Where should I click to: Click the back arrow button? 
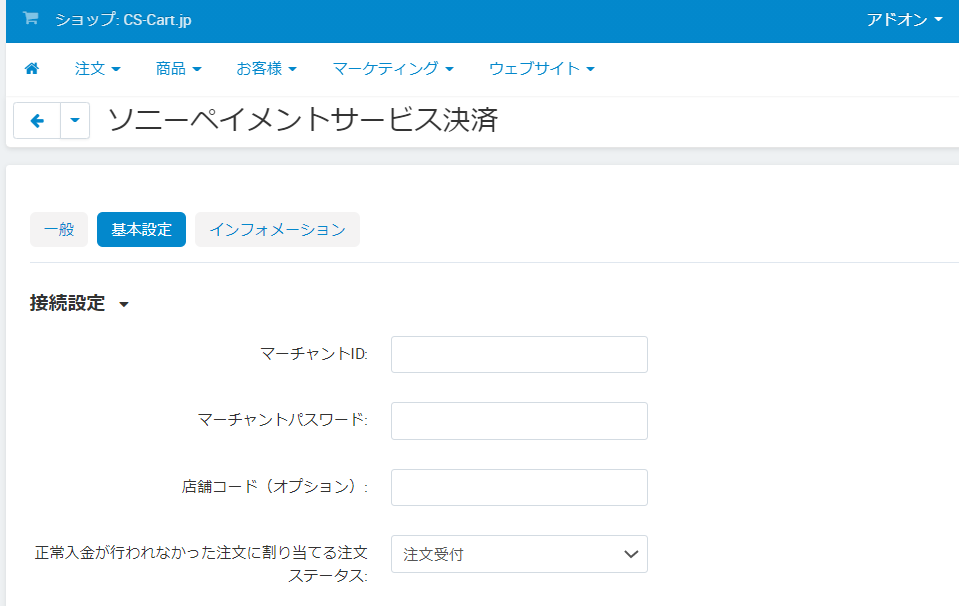click(x=37, y=121)
